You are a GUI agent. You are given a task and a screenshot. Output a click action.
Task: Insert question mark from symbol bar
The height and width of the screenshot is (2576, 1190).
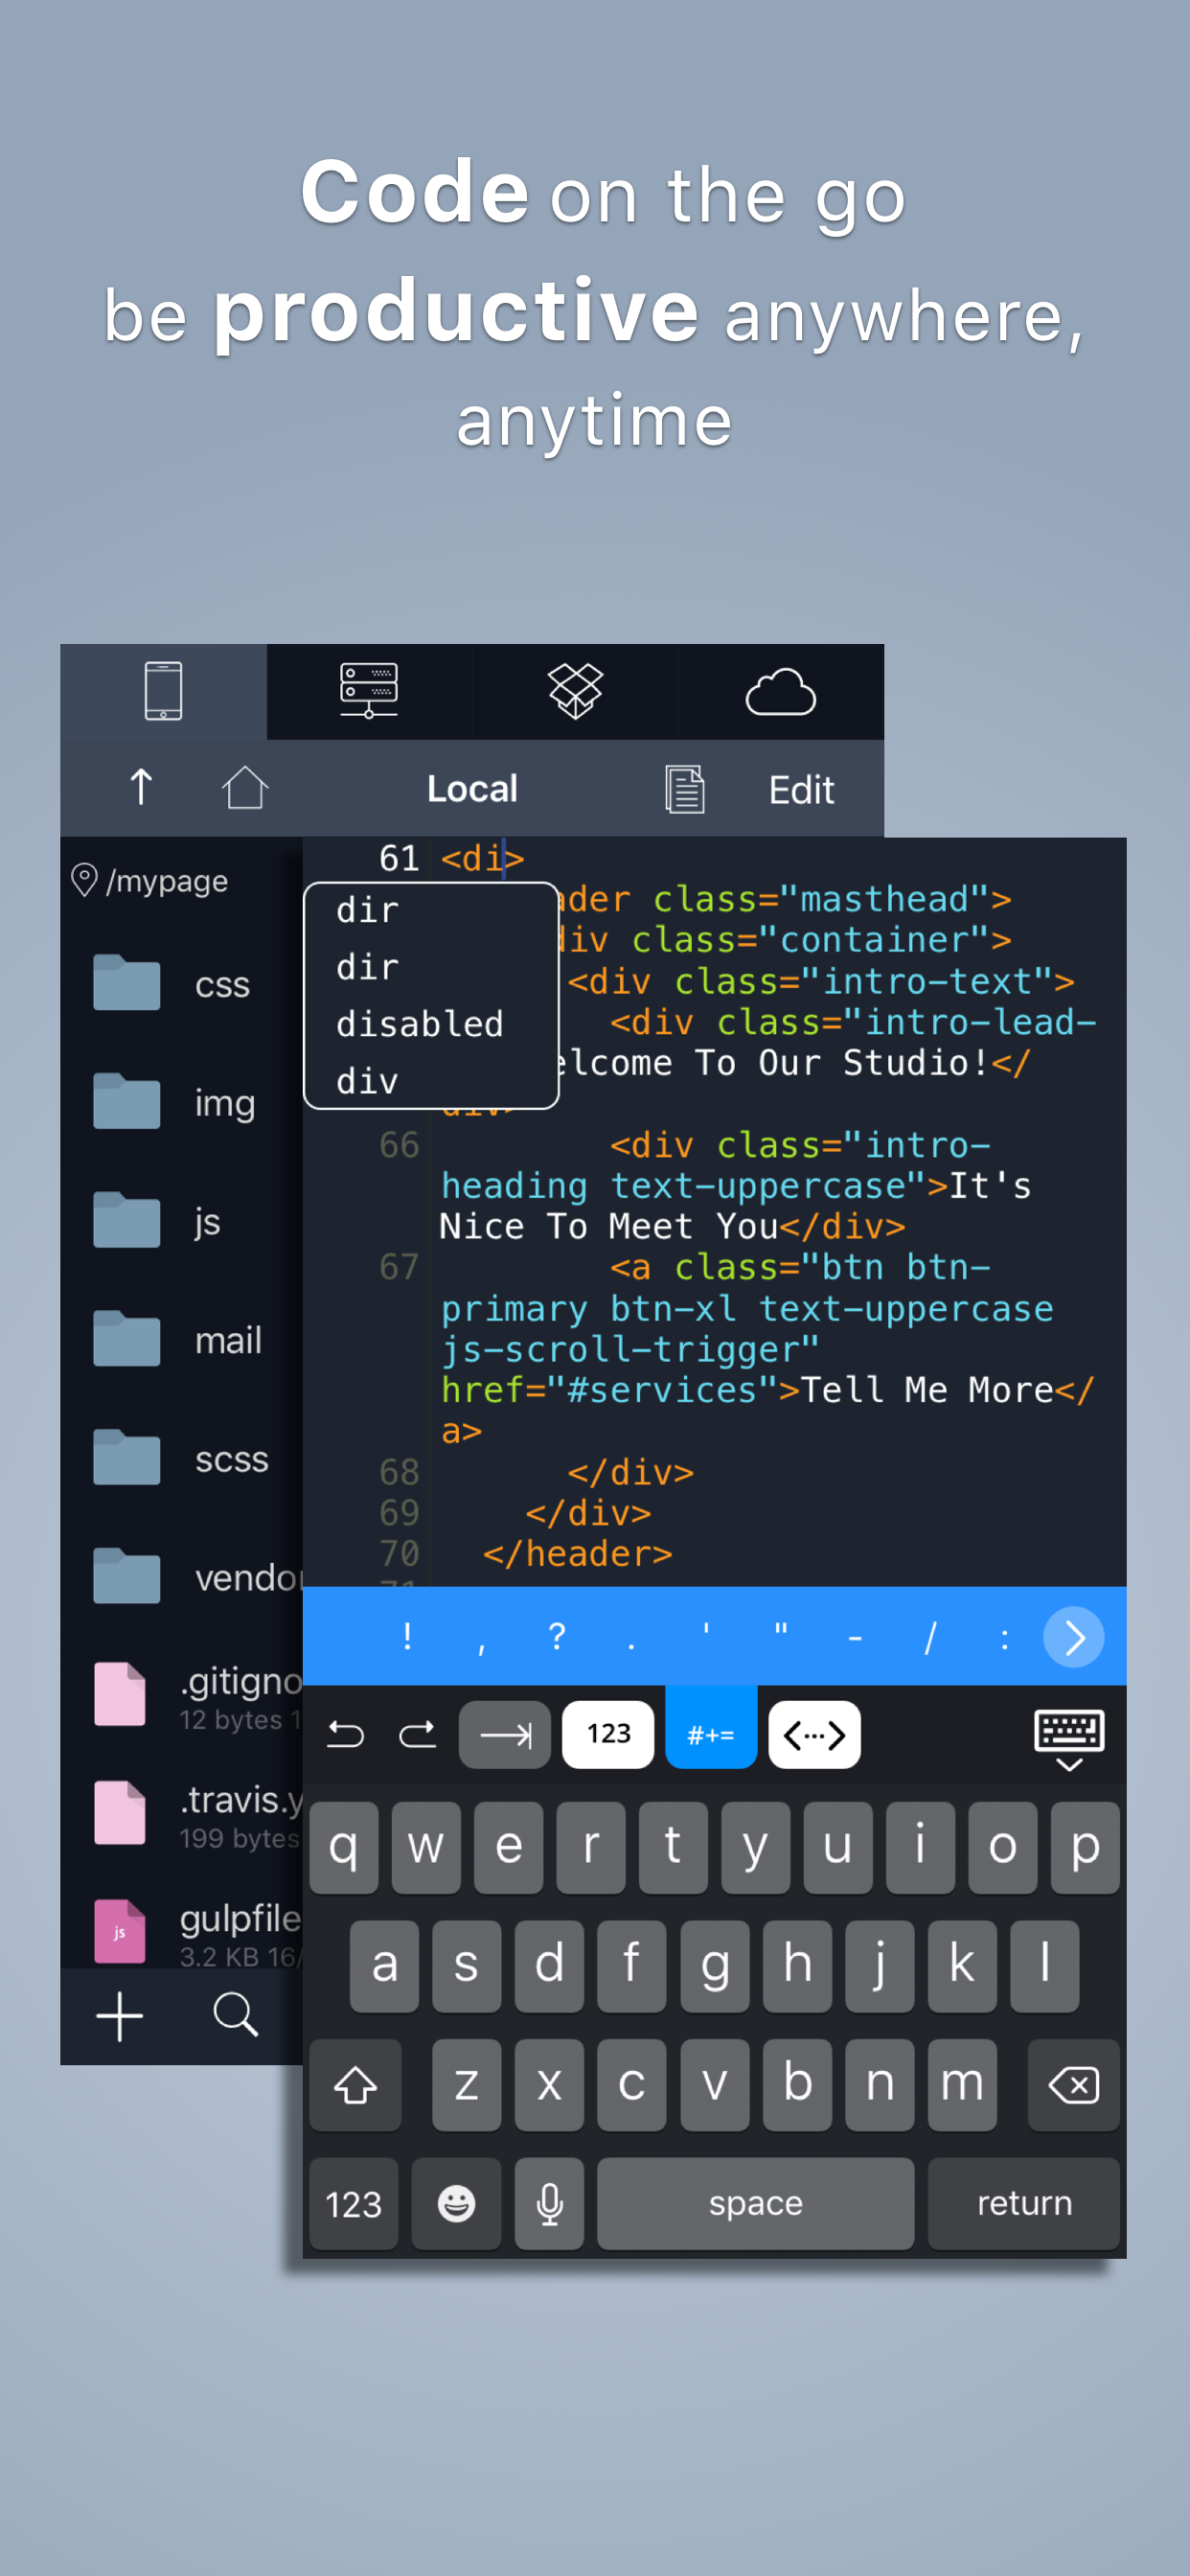[557, 1637]
